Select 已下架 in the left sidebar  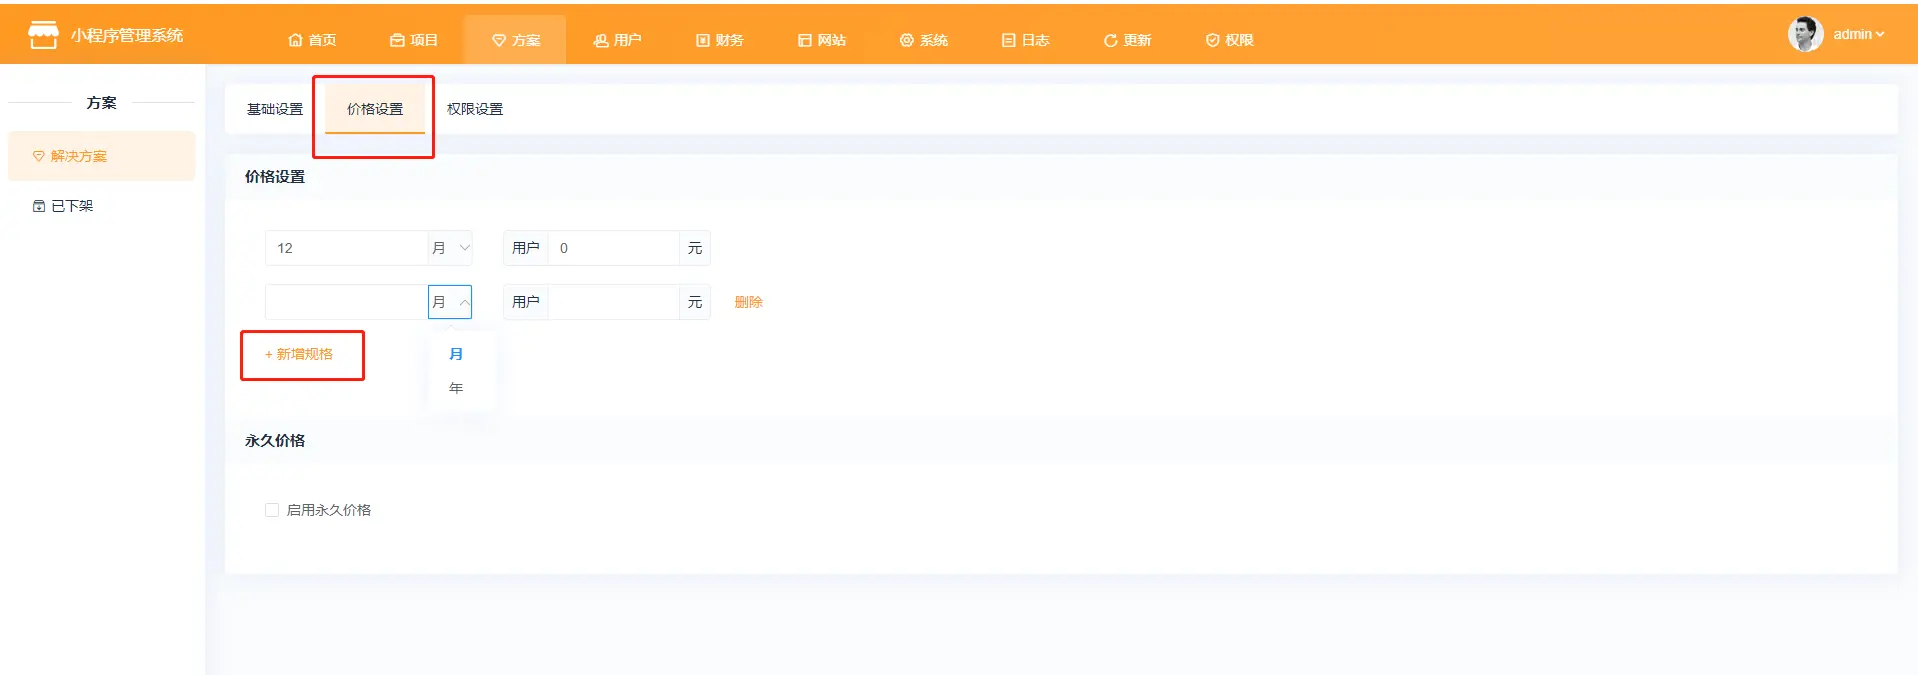pyautogui.click(x=72, y=206)
